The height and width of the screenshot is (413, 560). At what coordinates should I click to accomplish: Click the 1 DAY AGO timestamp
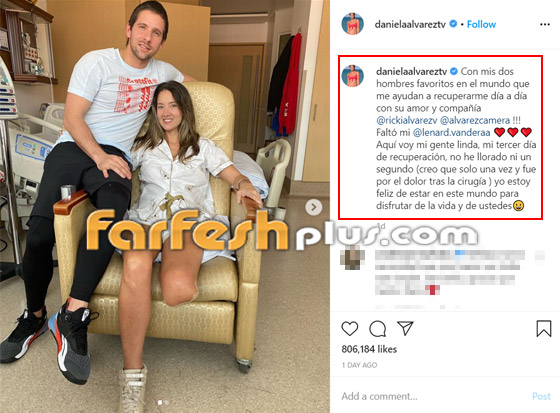point(359,365)
